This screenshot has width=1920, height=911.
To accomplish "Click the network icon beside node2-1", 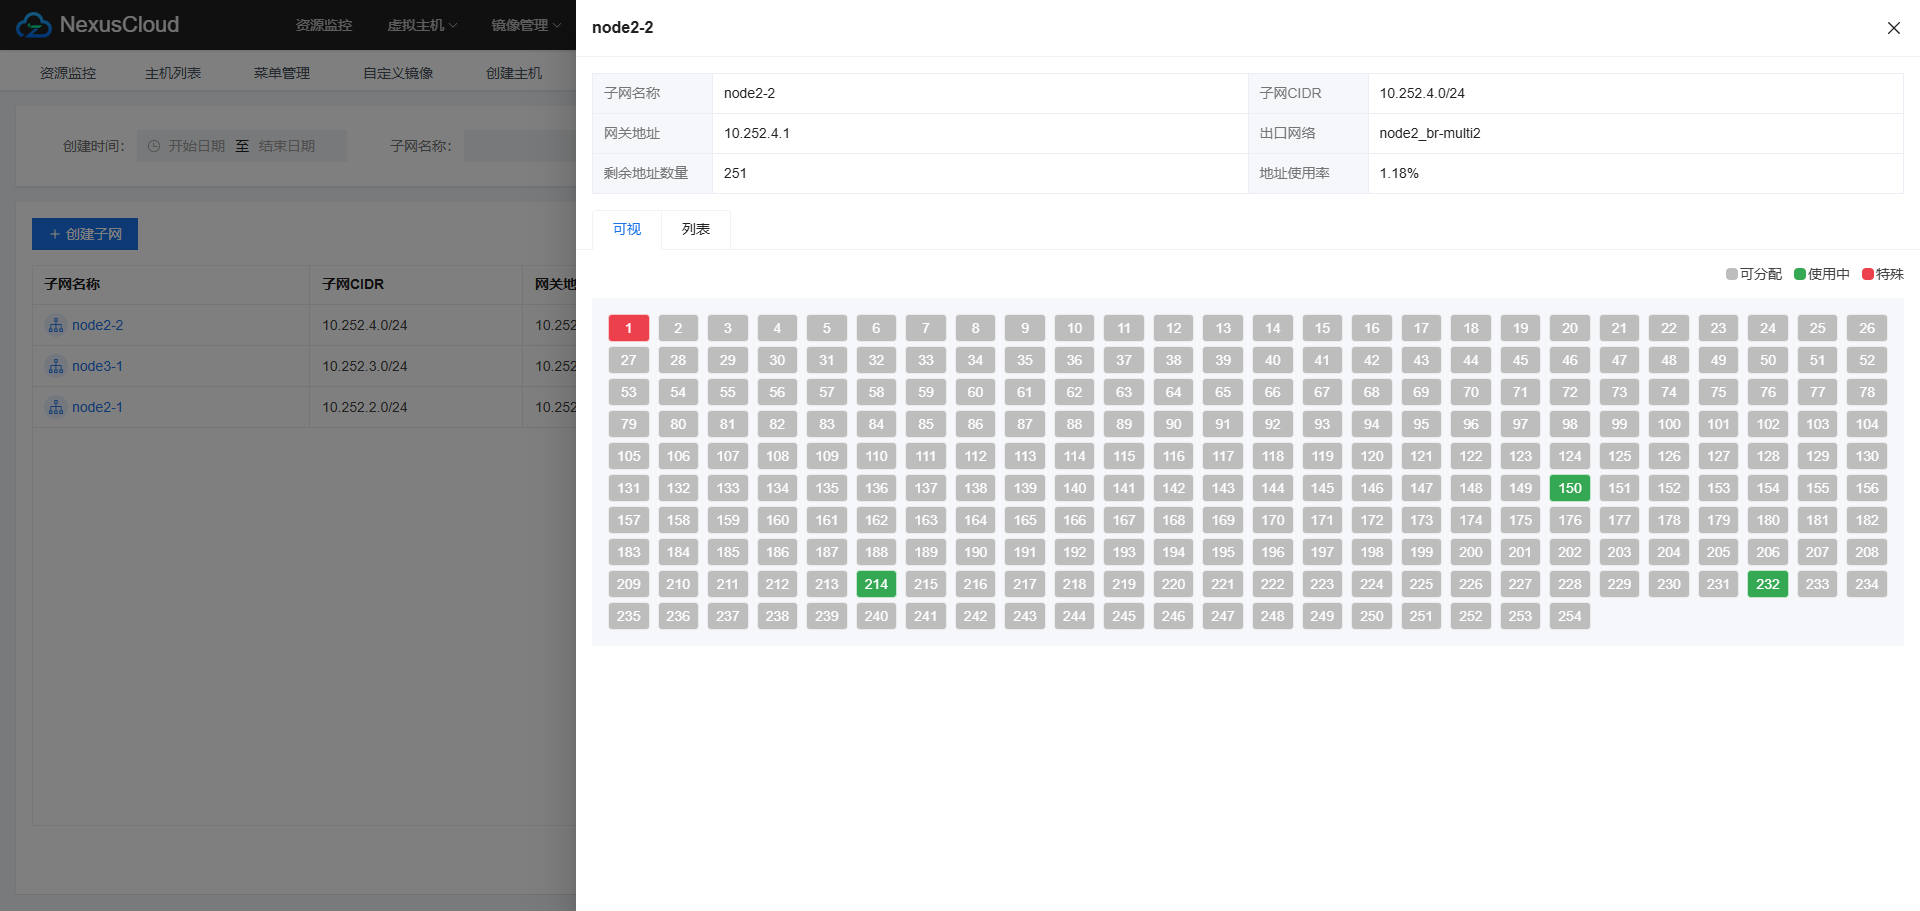I will (56, 407).
